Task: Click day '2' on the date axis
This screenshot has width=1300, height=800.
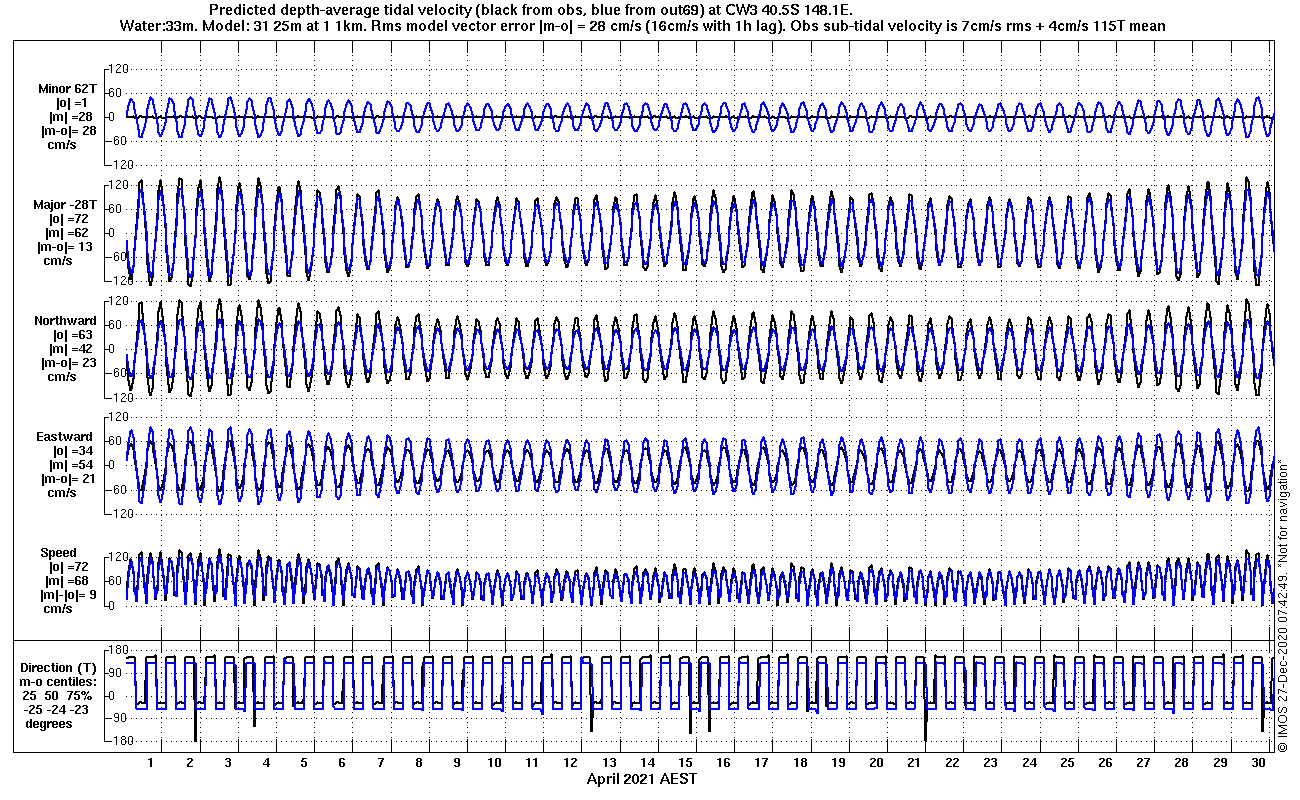Action: coord(189,763)
